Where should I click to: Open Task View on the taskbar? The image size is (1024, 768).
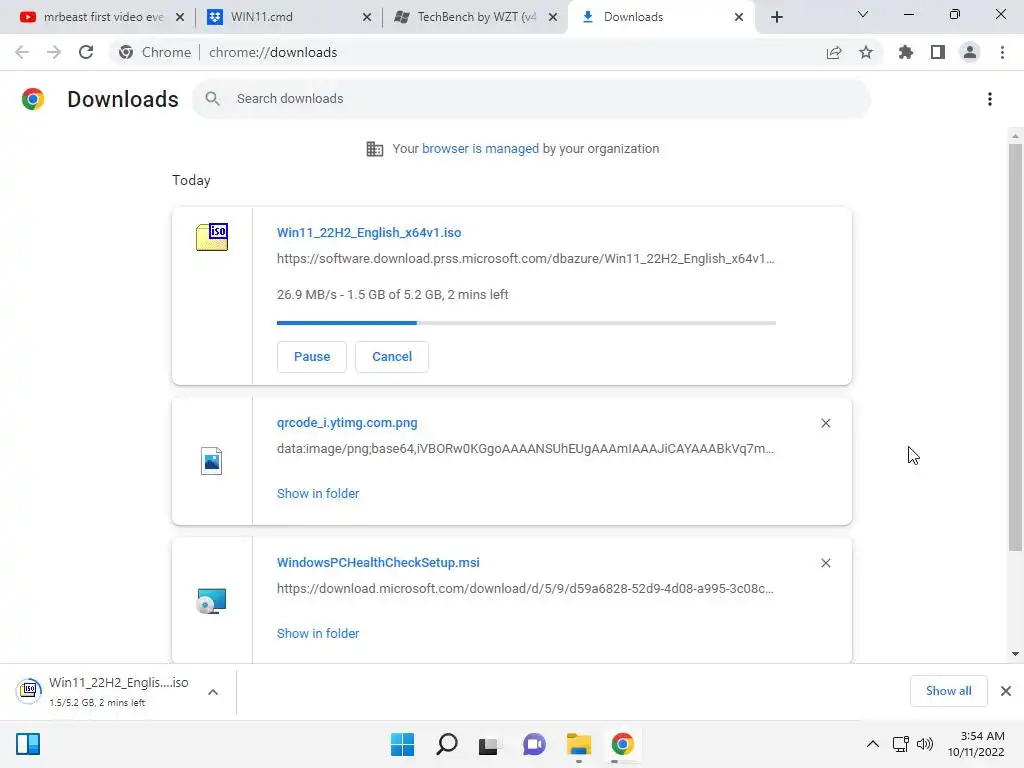pos(490,744)
